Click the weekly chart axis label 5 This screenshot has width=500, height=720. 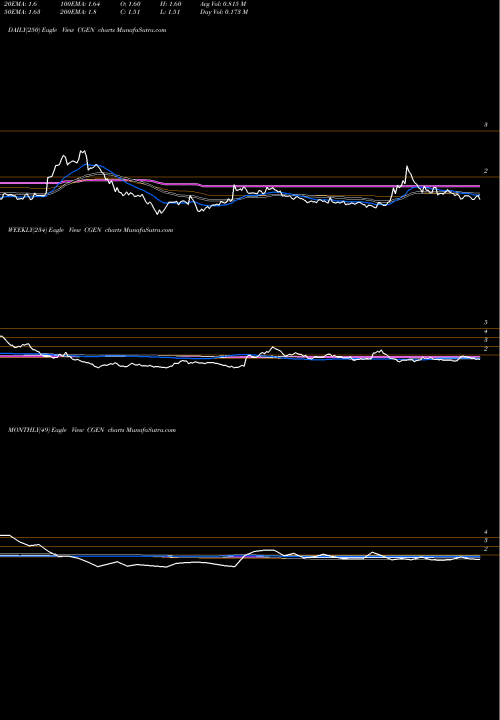485,322
